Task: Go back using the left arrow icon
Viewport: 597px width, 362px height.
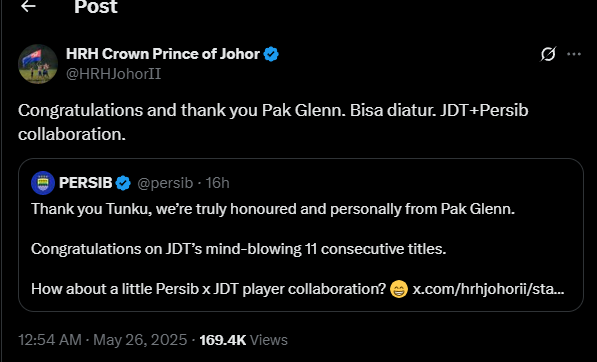Action: click(x=28, y=6)
